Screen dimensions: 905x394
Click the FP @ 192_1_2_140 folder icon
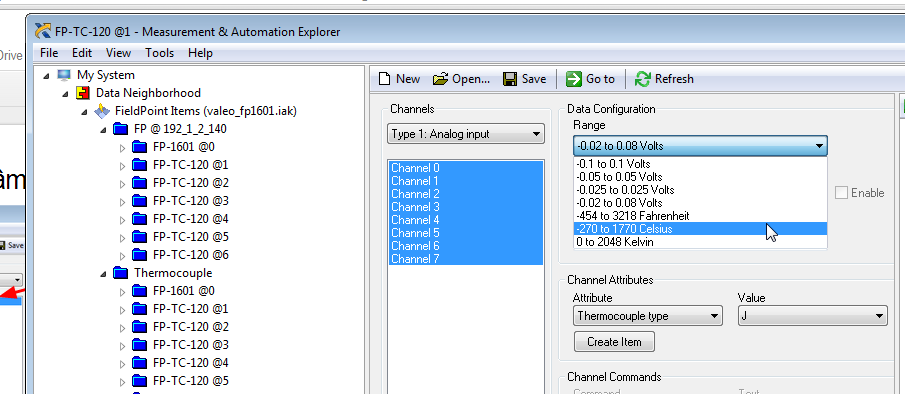[121, 129]
